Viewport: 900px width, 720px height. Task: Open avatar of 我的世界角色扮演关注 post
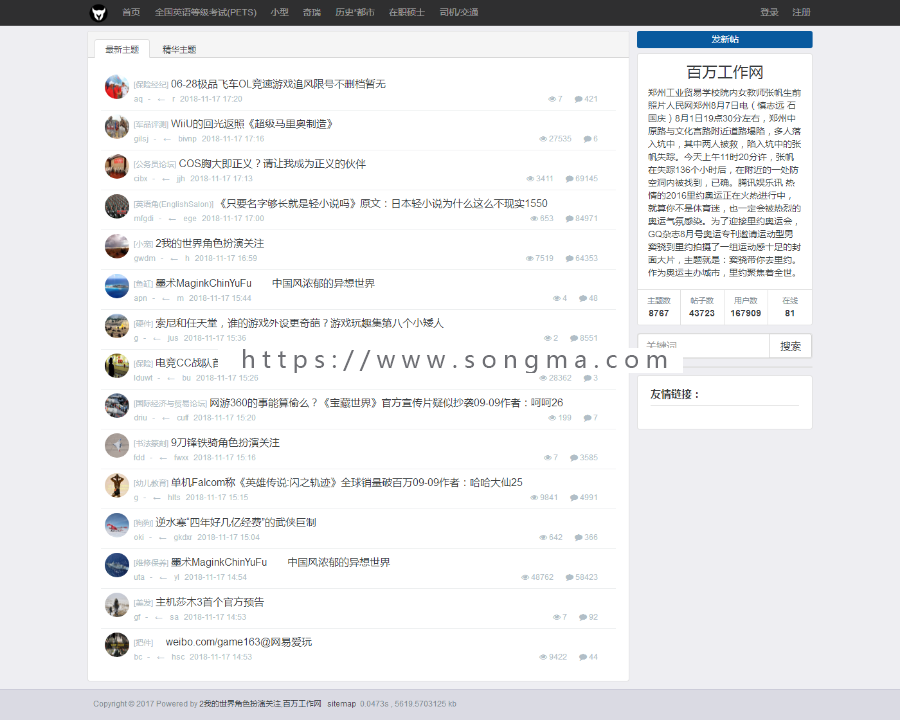point(117,246)
